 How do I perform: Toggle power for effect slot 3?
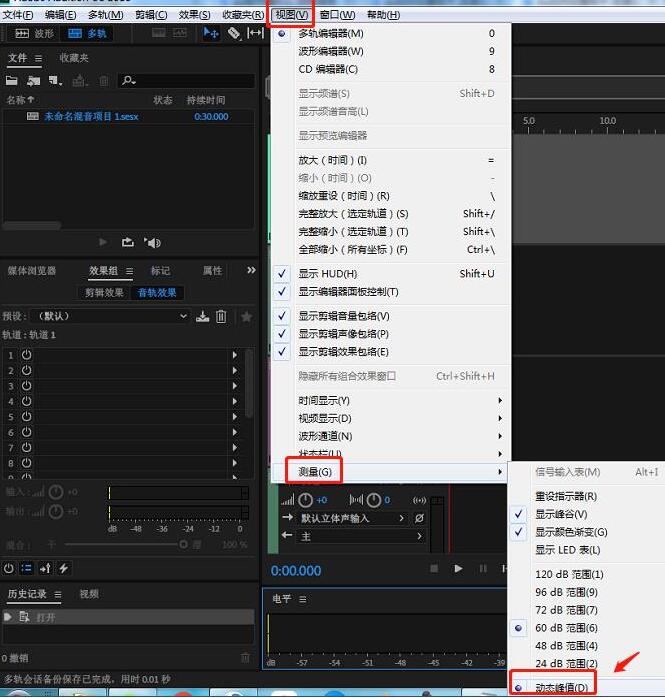(27, 386)
